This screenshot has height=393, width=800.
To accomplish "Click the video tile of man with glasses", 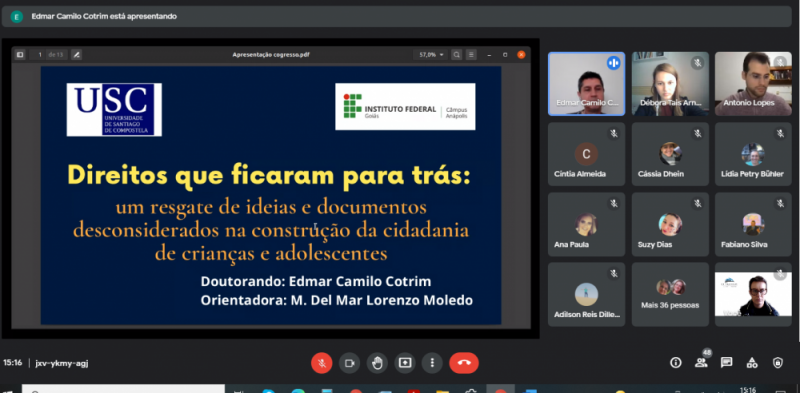I will pos(753,294).
